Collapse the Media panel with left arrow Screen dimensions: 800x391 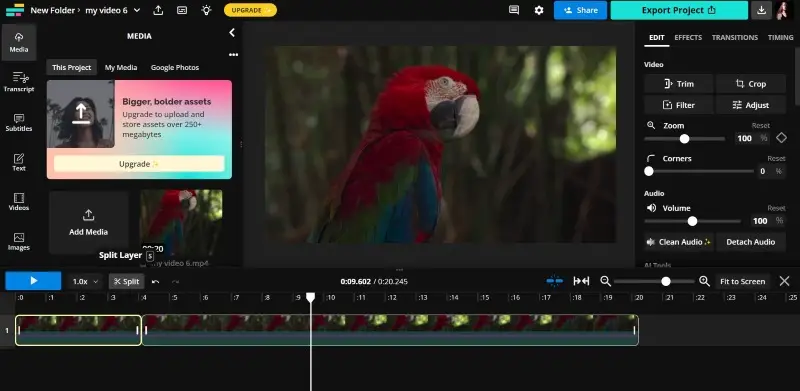[232, 33]
